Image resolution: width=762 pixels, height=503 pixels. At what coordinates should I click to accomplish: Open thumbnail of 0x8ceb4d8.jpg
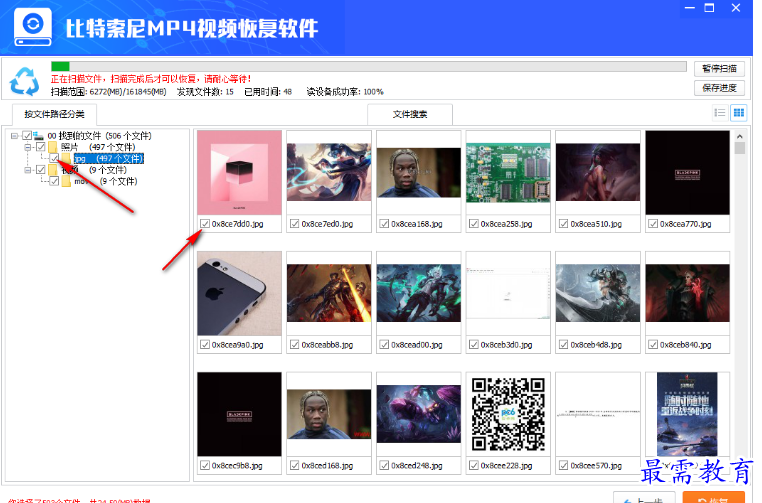tap(598, 294)
